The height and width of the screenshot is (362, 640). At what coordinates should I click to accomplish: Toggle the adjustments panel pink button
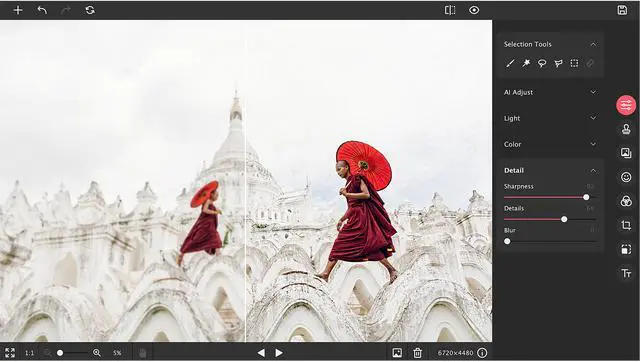pos(626,105)
